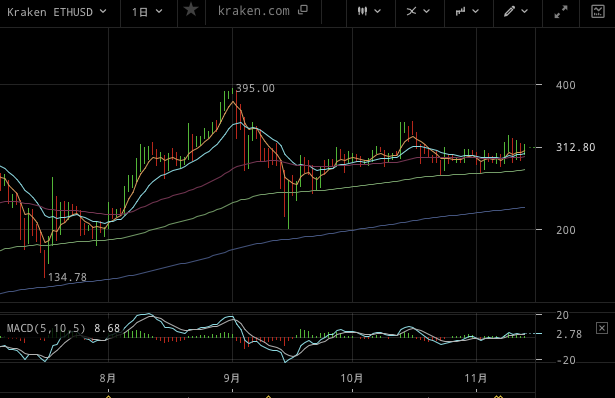Click the MACD value 2.78 label
Viewport: 615px width, 398px height.
tap(569, 334)
